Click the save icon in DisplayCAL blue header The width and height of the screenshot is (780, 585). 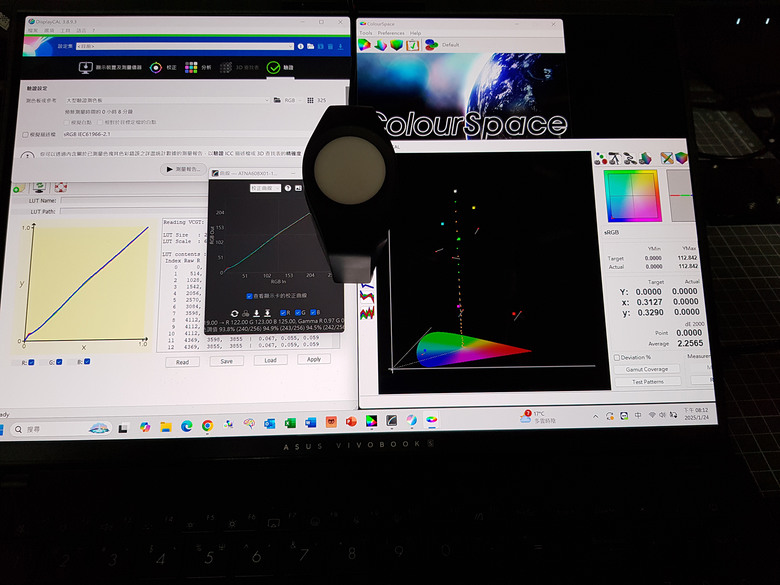[x=320, y=46]
